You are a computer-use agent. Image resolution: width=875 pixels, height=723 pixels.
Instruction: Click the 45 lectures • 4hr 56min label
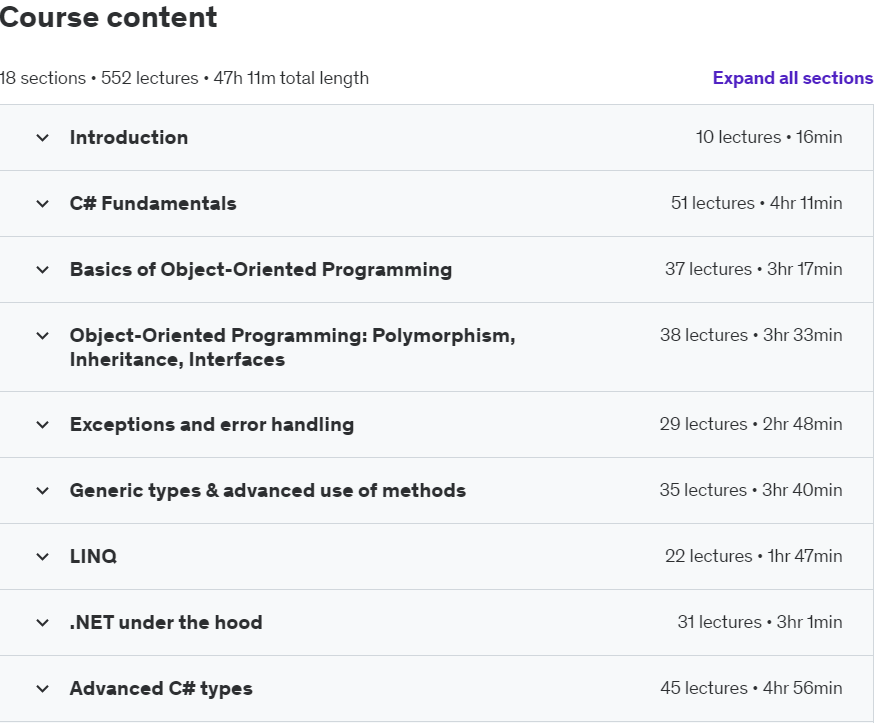[751, 689]
